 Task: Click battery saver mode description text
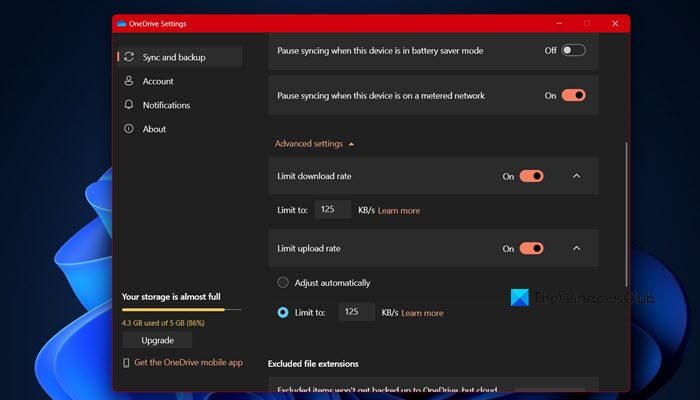pos(380,50)
